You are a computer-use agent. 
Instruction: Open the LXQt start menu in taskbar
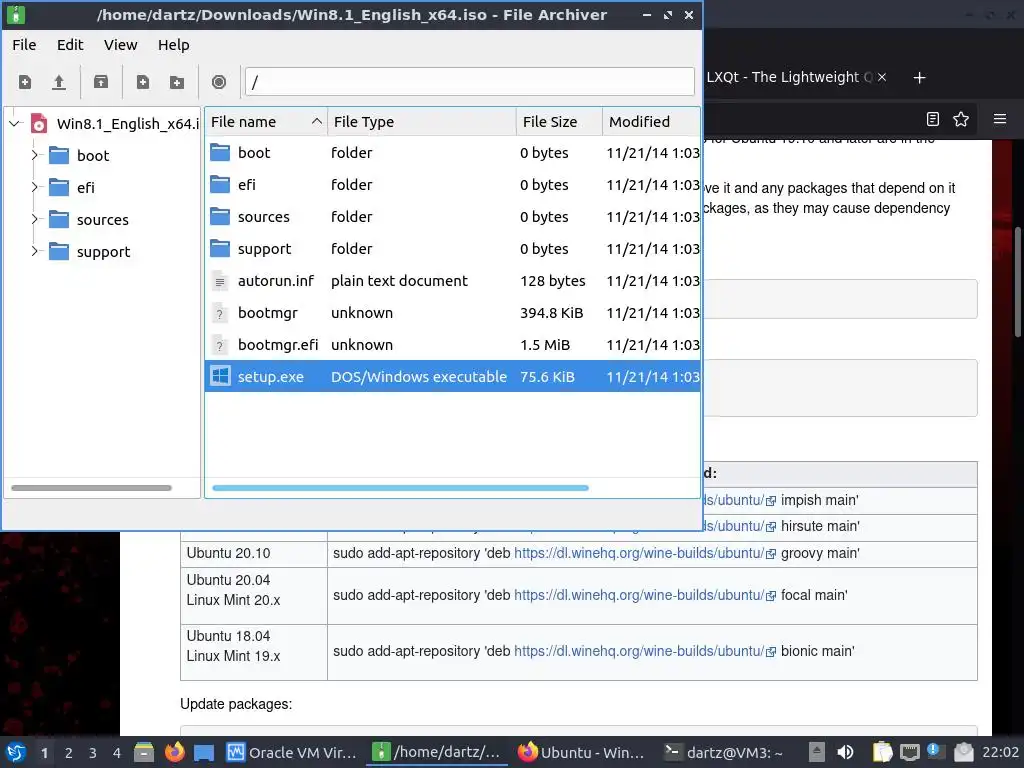pyautogui.click(x=16, y=752)
